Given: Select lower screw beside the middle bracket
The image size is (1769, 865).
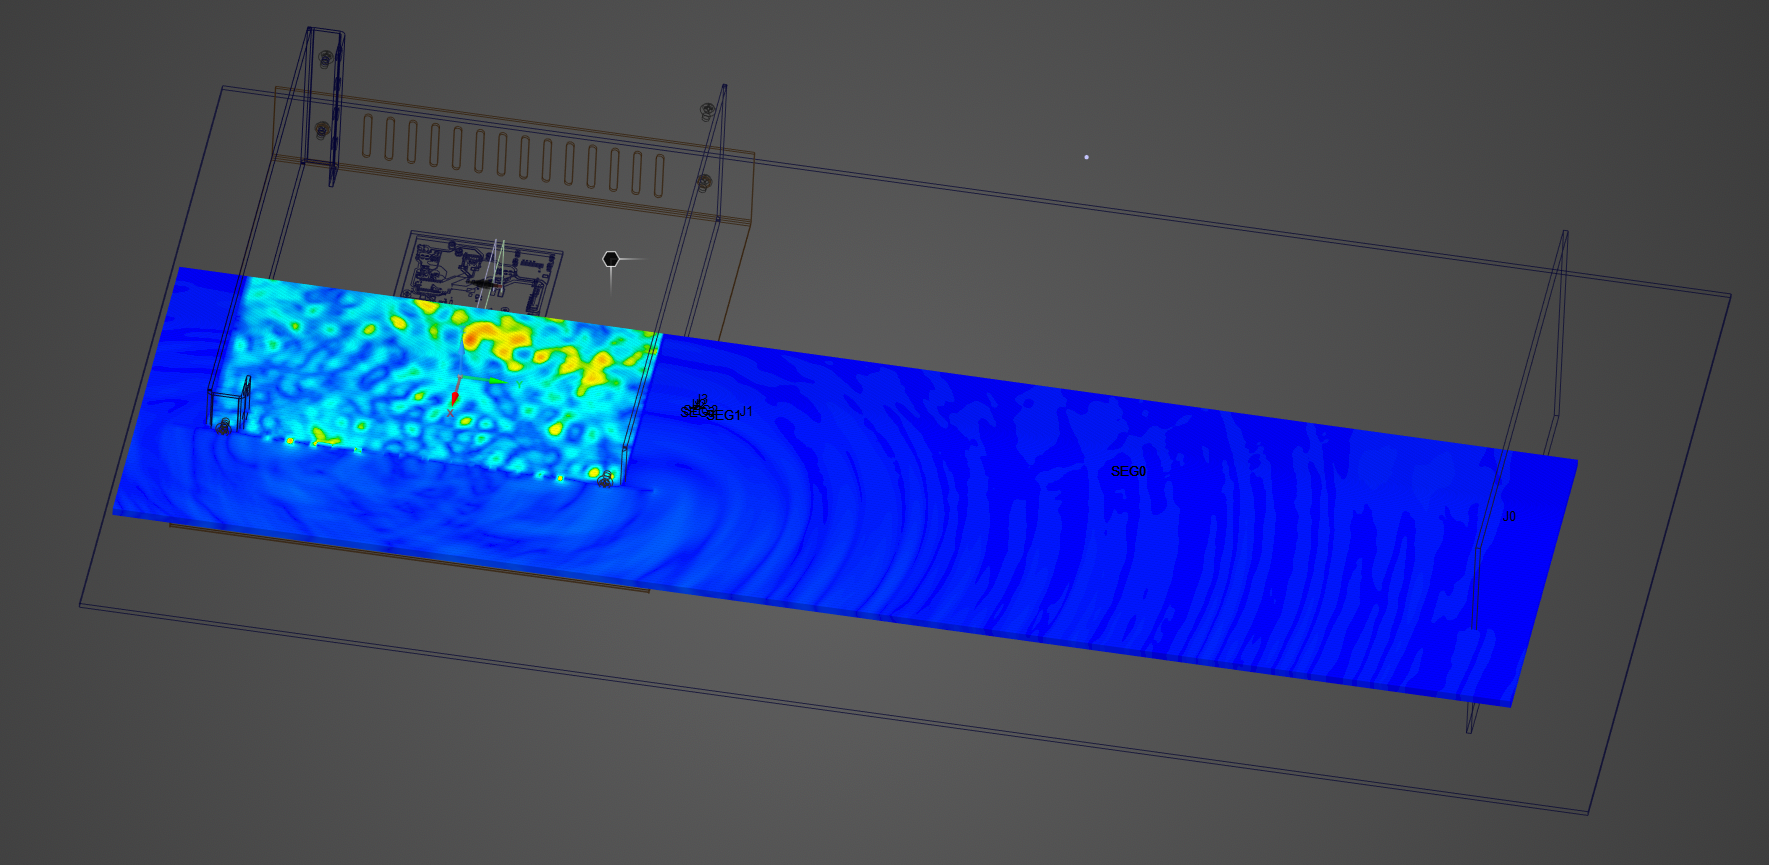Looking at the screenshot, I should pos(704,181).
